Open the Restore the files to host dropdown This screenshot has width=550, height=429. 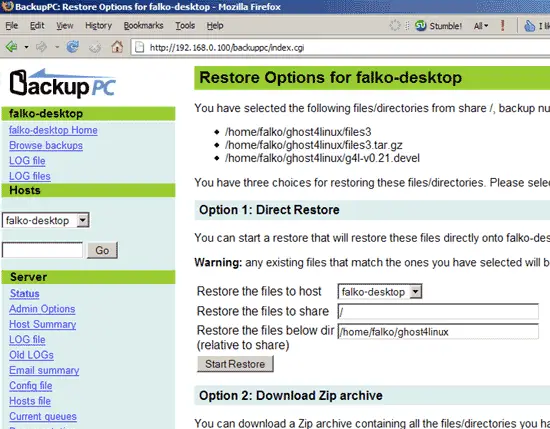(x=380, y=291)
